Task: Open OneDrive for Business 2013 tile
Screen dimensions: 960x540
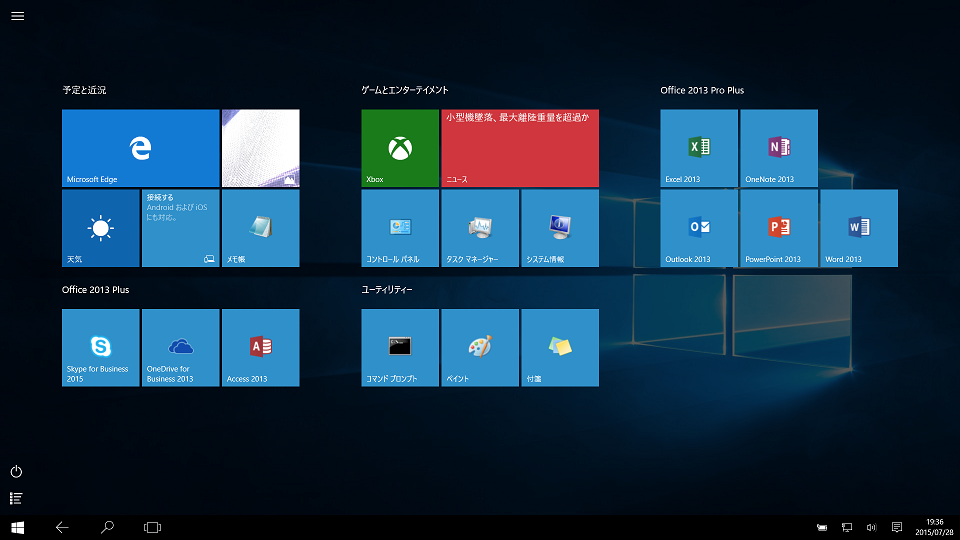Action: click(x=181, y=348)
